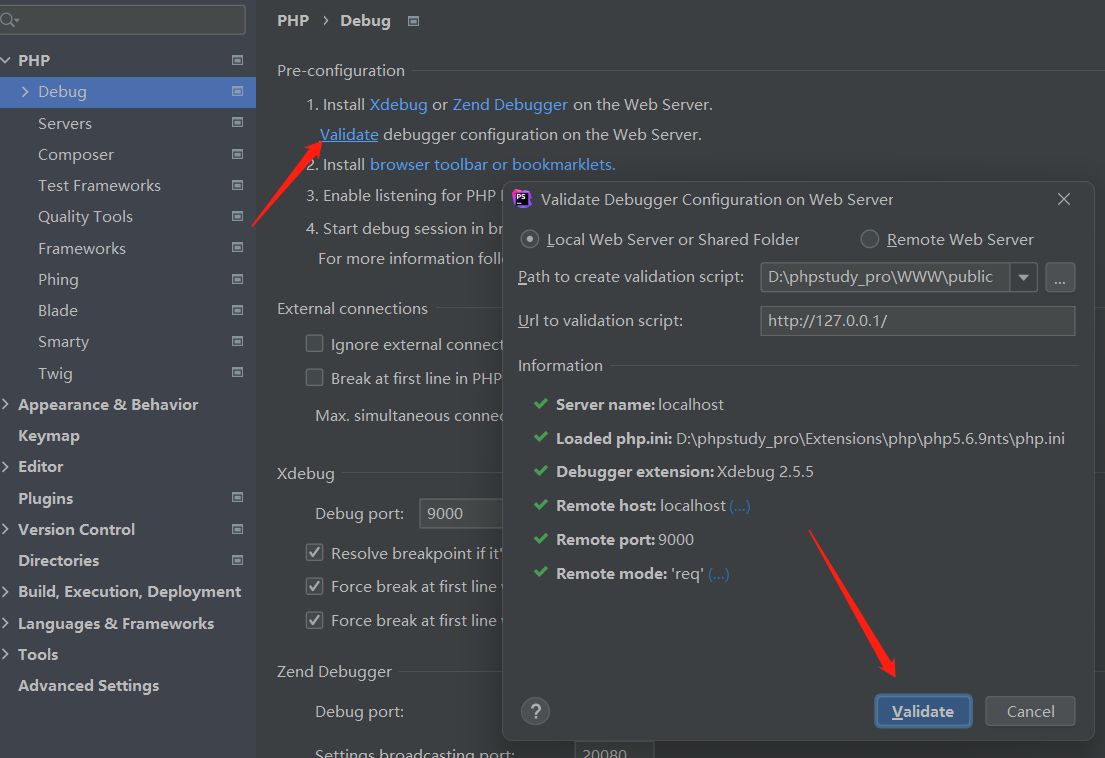The width and height of the screenshot is (1105, 758).
Task: Click the project-level icon in the Directories row
Action: (x=237, y=560)
